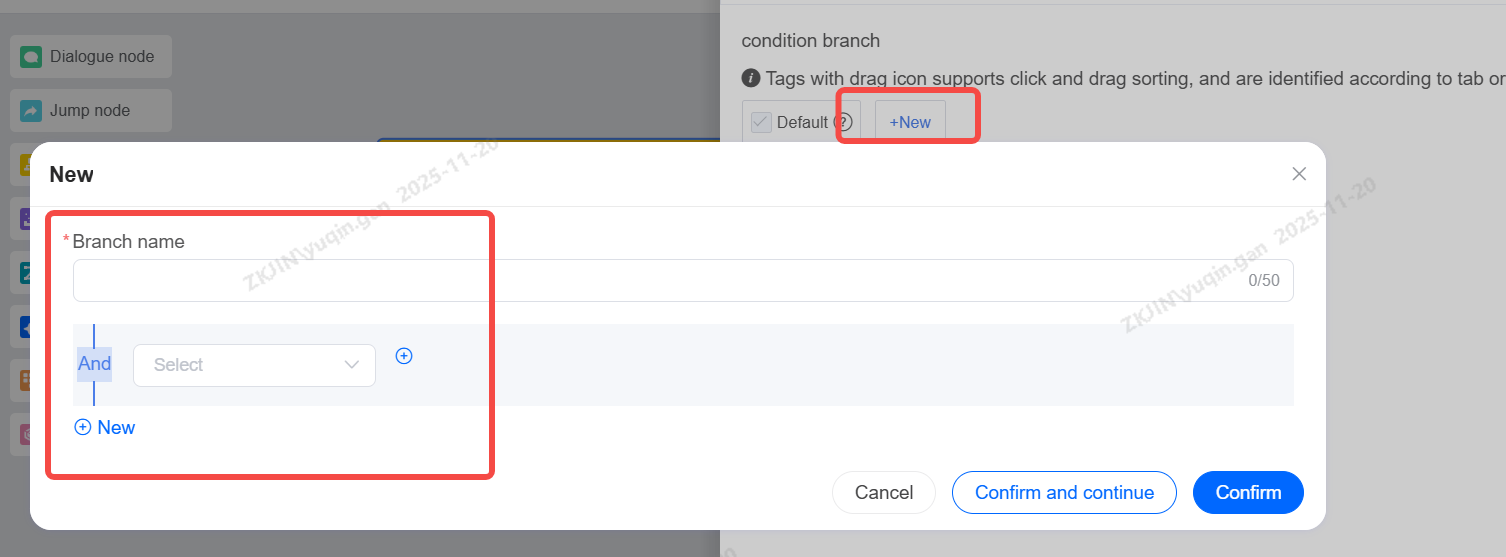The width and height of the screenshot is (1506, 557).
Task: Close the New dialog with the X
Action: point(1299,174)
